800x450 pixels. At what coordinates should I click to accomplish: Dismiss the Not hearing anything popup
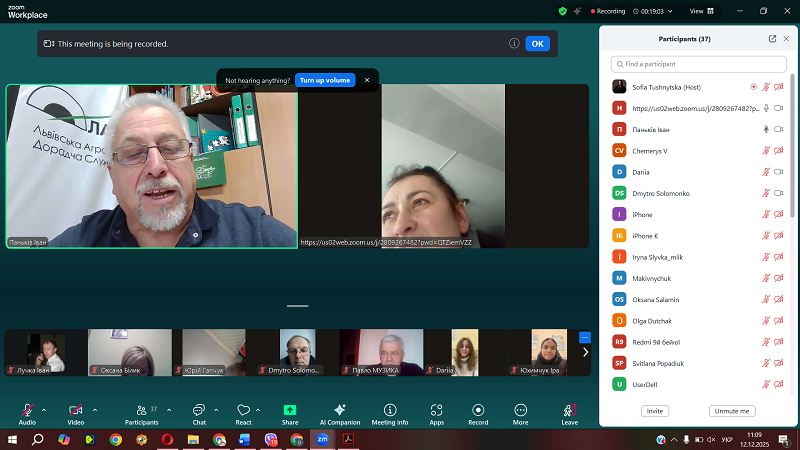coord(367,80)
